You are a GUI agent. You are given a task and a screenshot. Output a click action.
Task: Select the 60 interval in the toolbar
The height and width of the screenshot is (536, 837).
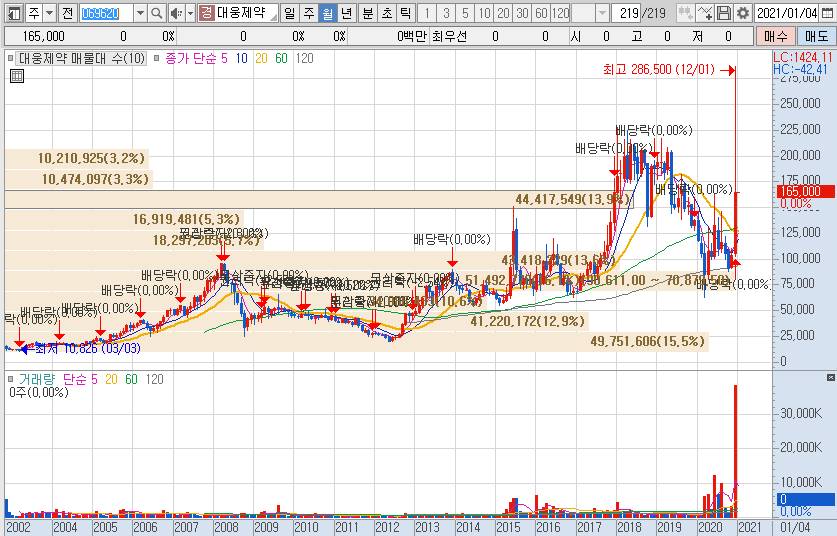(x=541, y=13)
